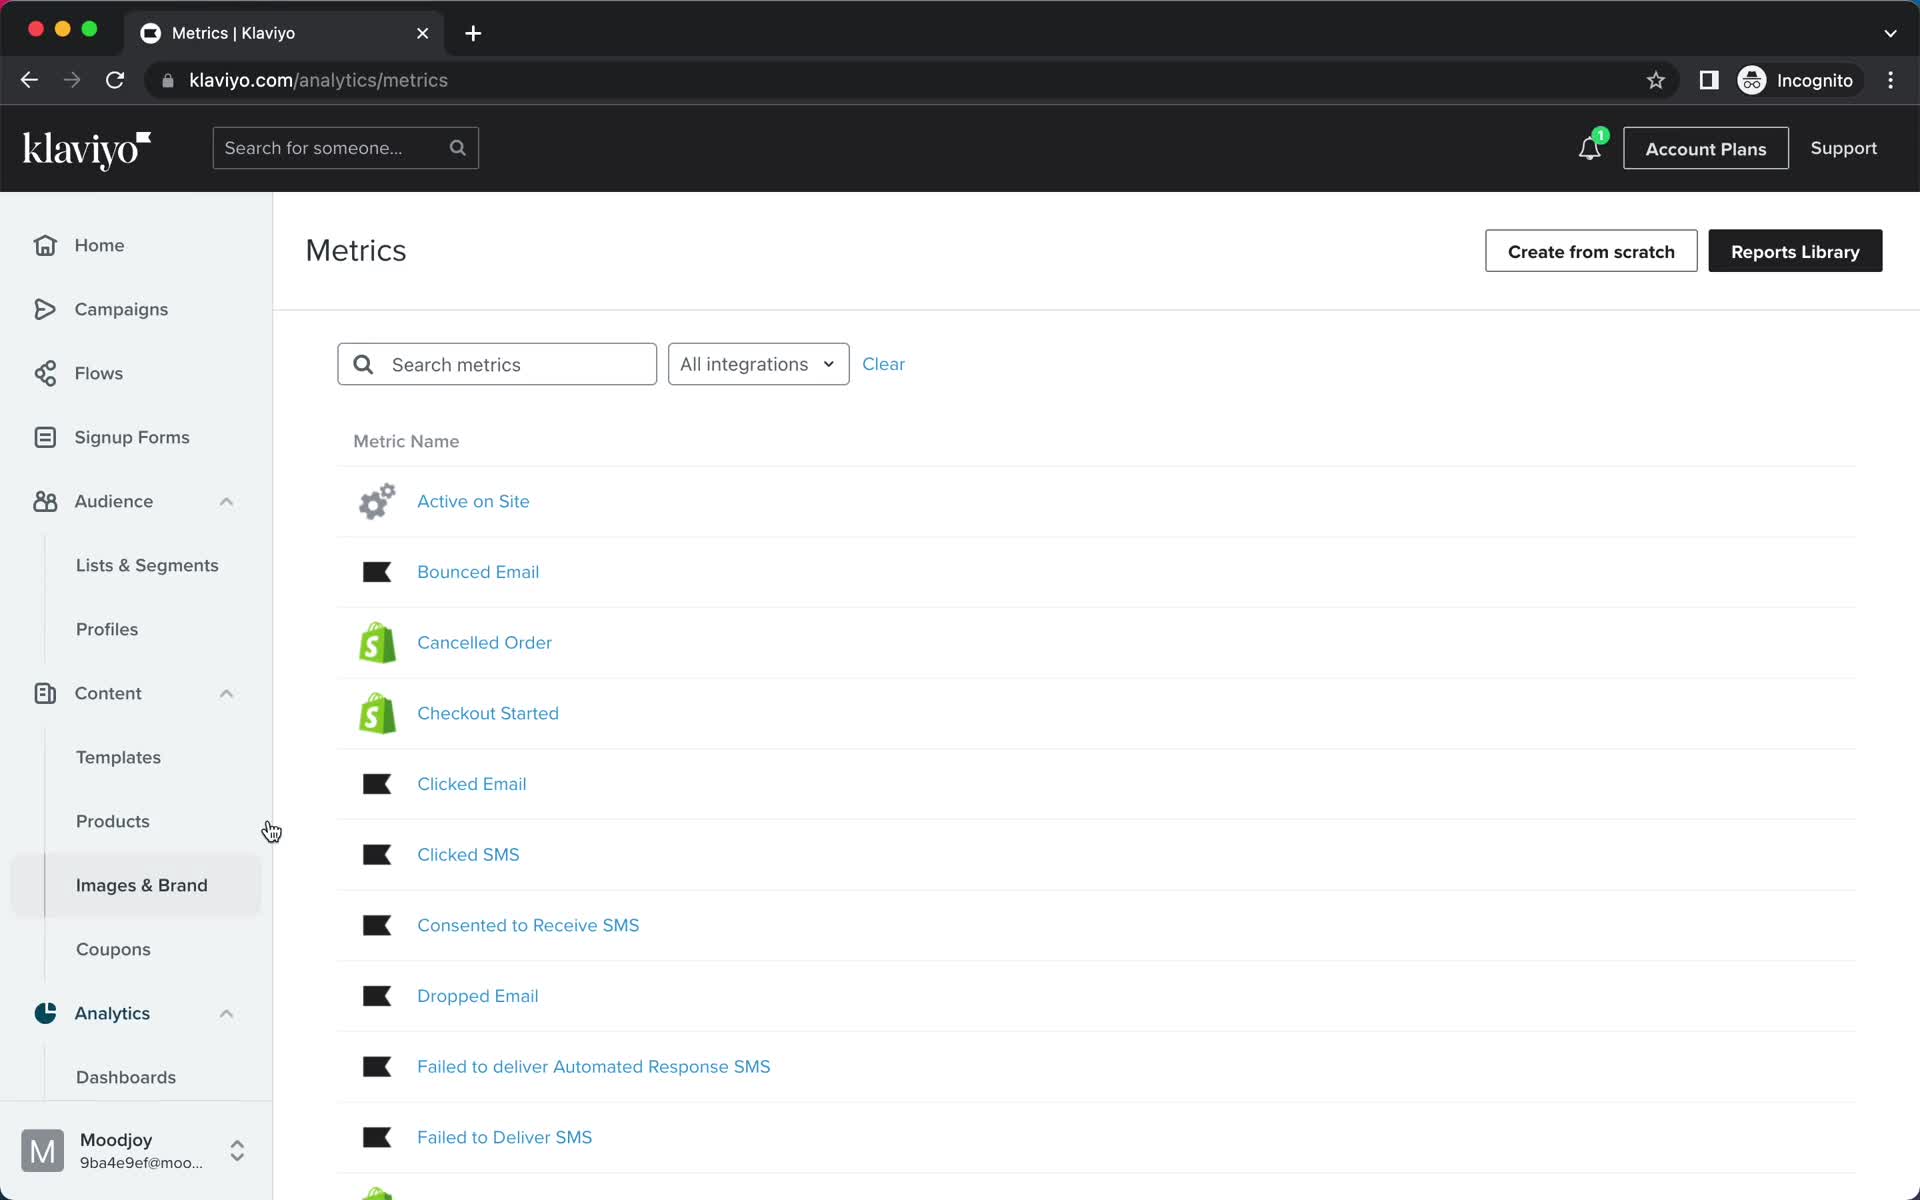Click the Audience navigation icon
The height and width of the screenshot is (1200, 1920).
coord(46,500)
